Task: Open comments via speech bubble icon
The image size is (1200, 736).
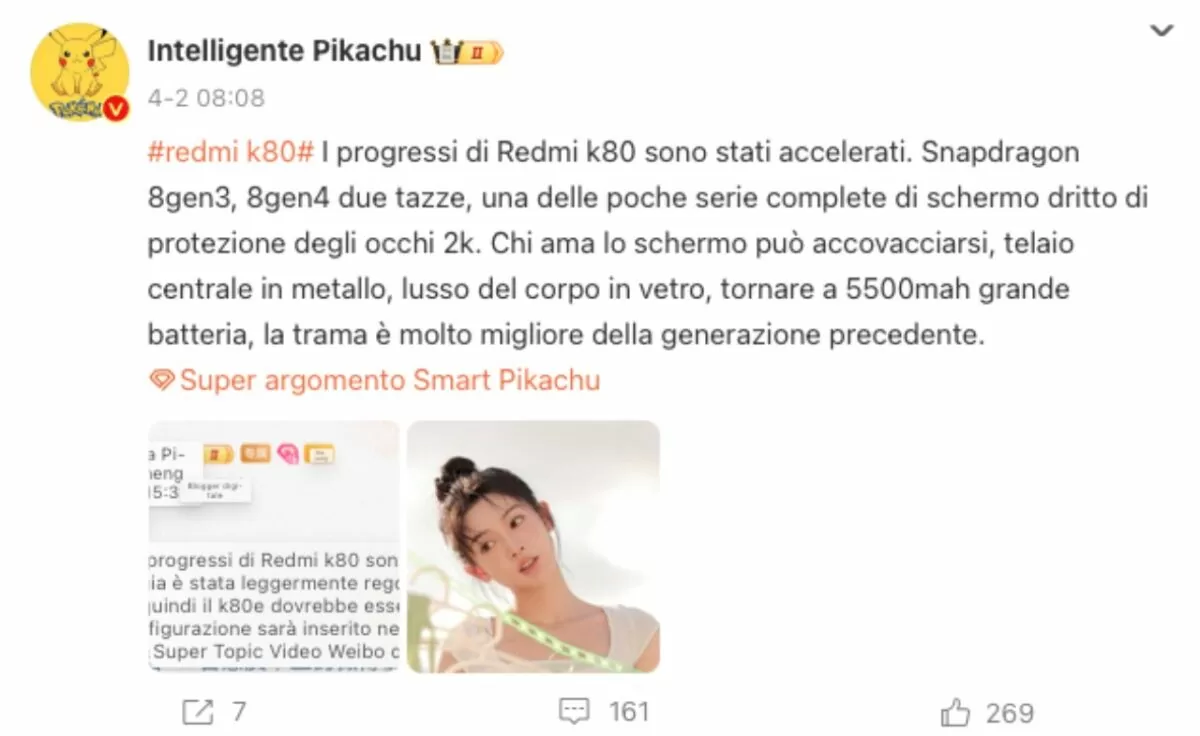Action: point(574,712)
